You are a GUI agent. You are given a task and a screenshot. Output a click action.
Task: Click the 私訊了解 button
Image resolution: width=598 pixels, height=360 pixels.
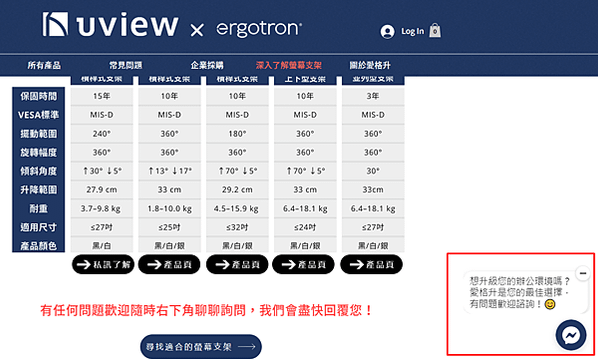tap(103, 264)
